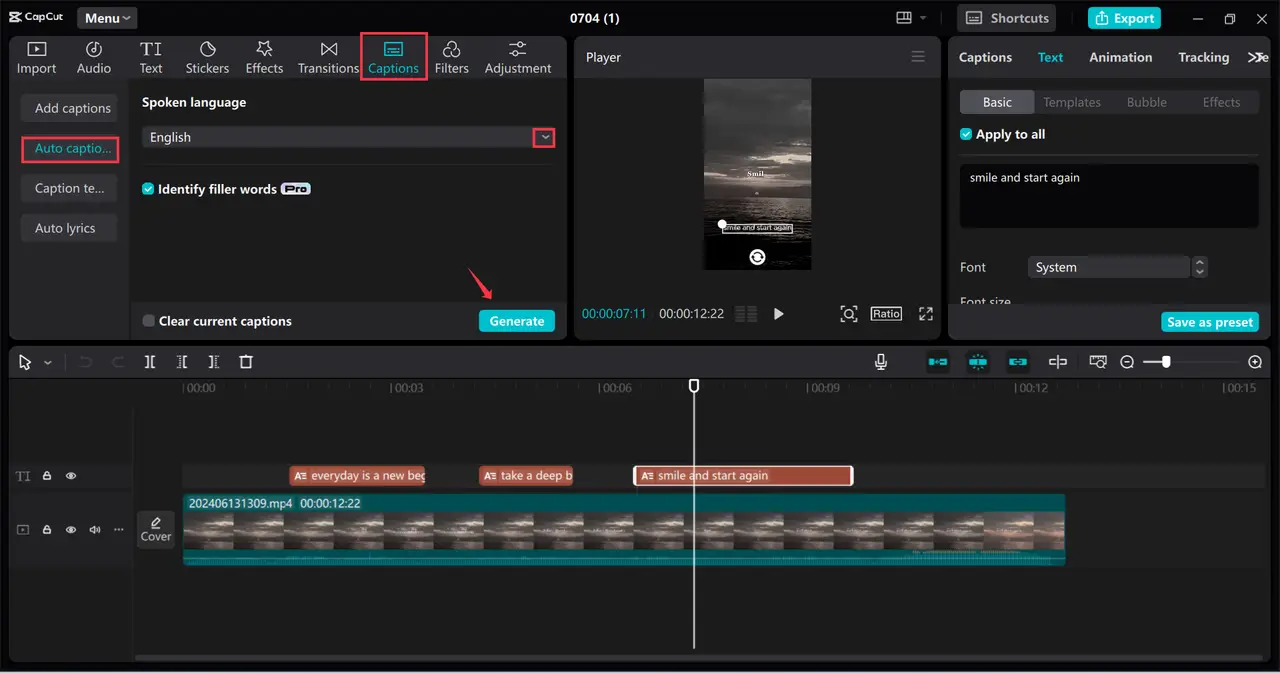Click the Cover button on video track
This screenshot has width=1280, height=673.
click(x=156, y=529)
